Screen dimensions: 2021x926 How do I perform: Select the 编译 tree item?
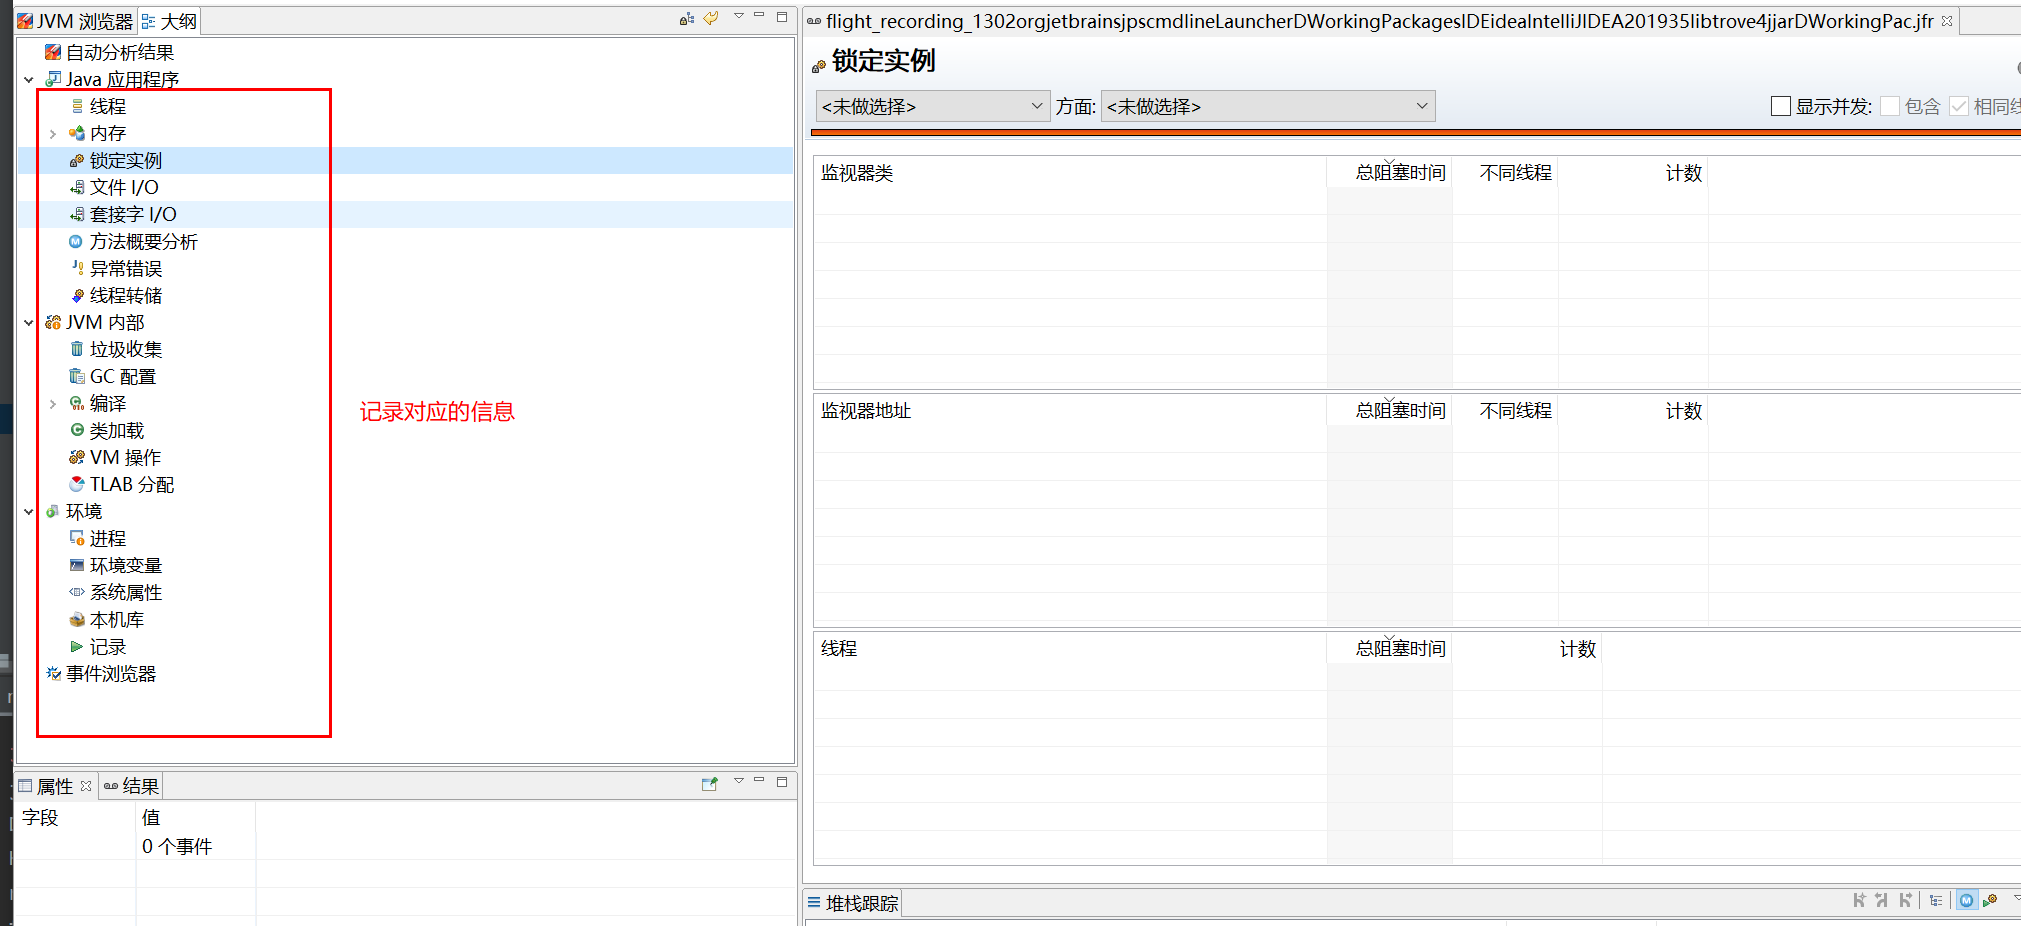click(108, 403)
